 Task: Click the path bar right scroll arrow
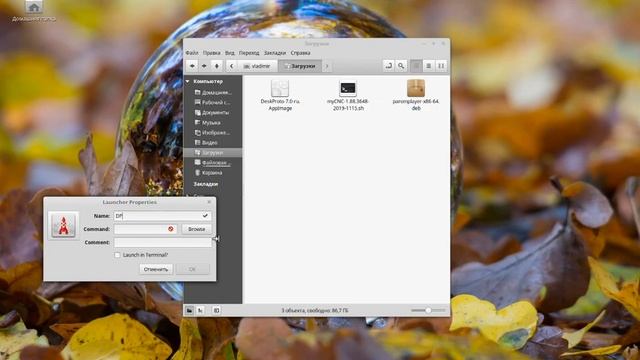[327, 66]
